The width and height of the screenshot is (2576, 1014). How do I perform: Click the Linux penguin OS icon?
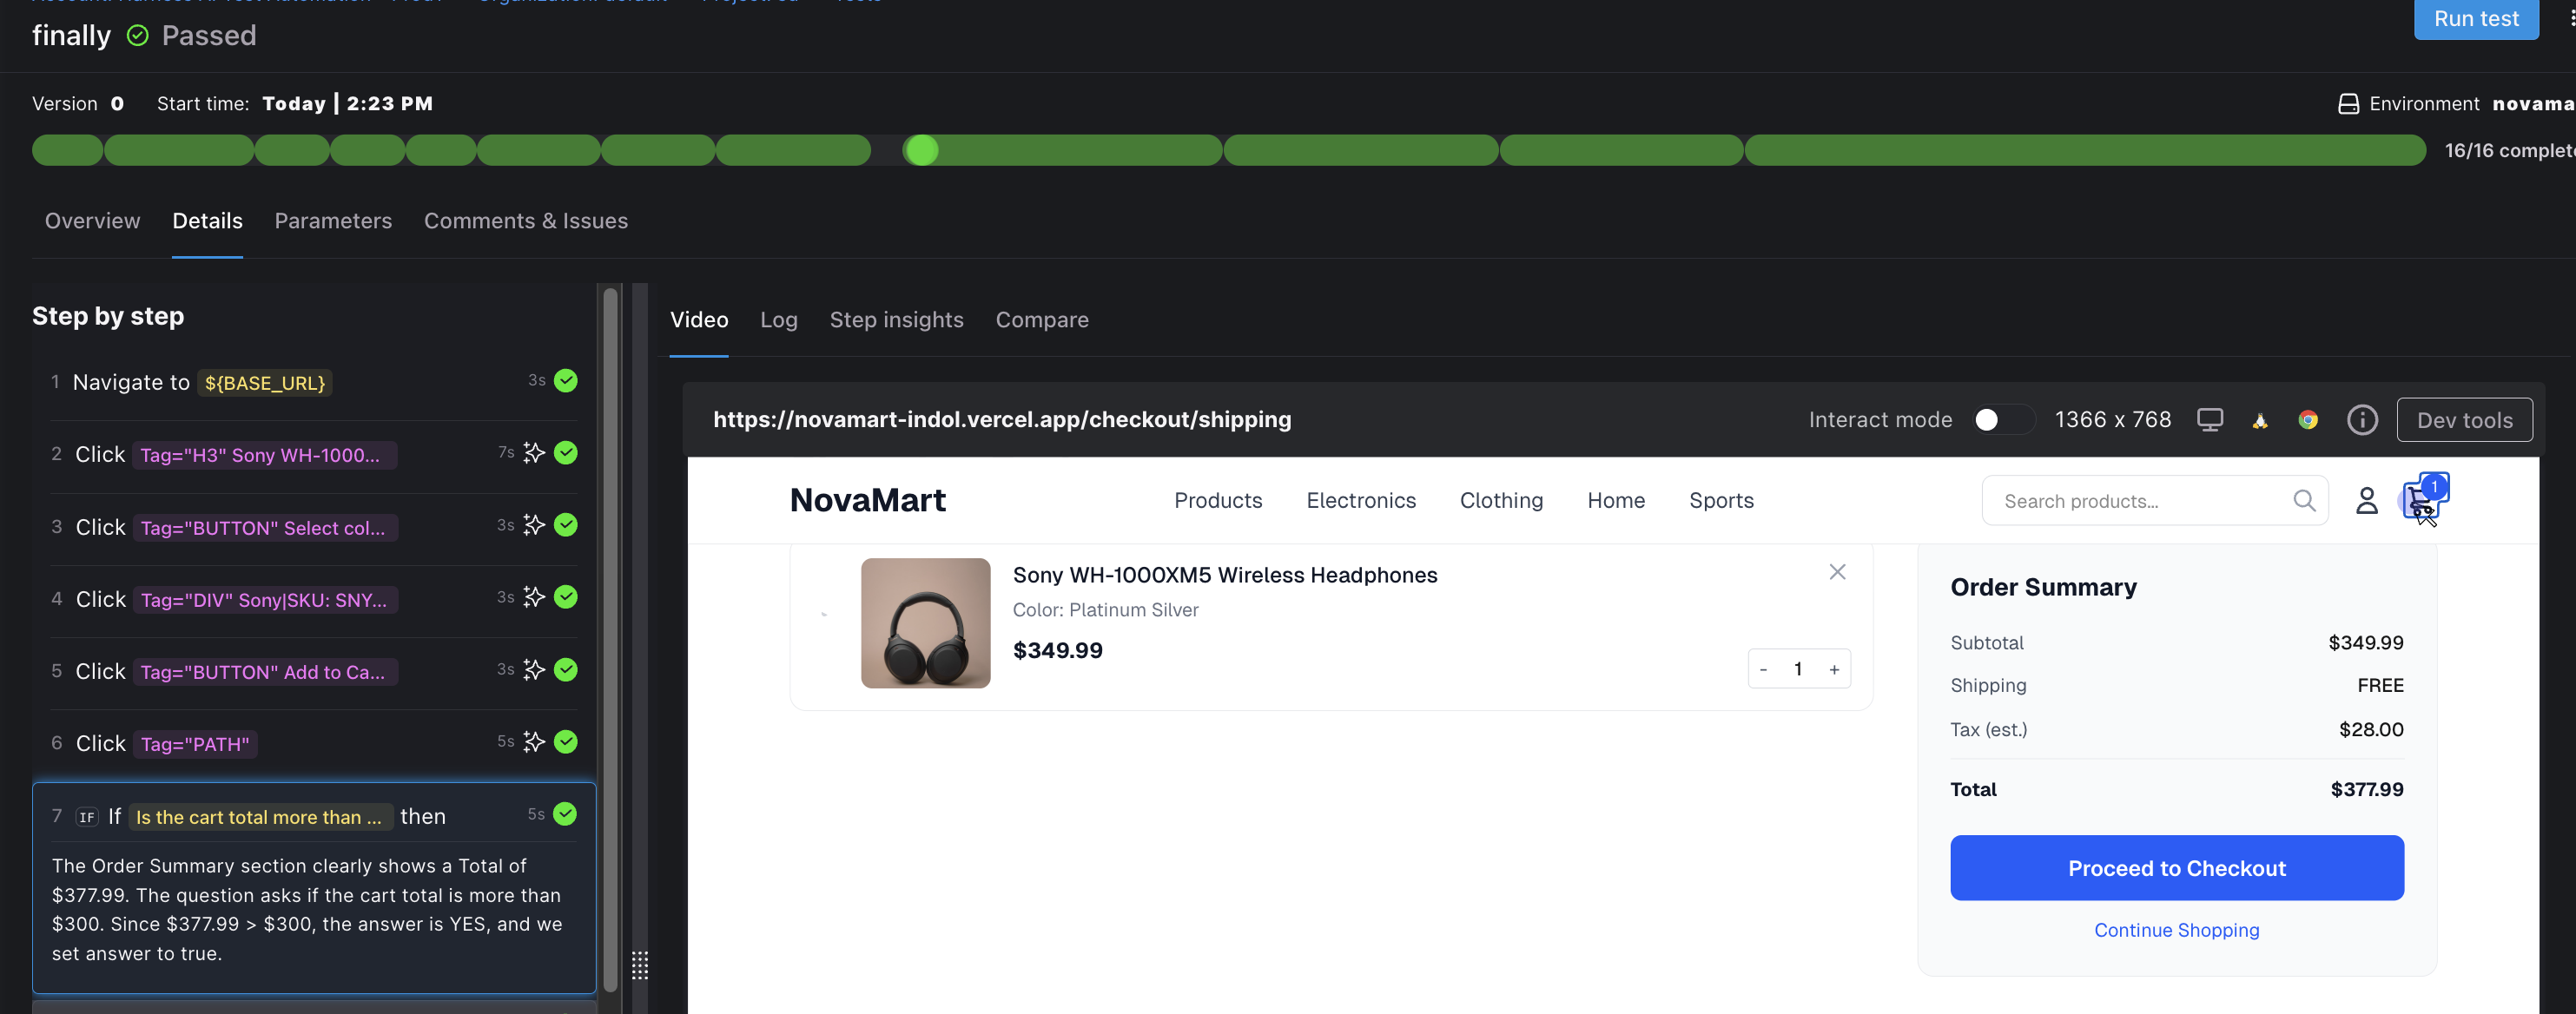pos(2260,421)
